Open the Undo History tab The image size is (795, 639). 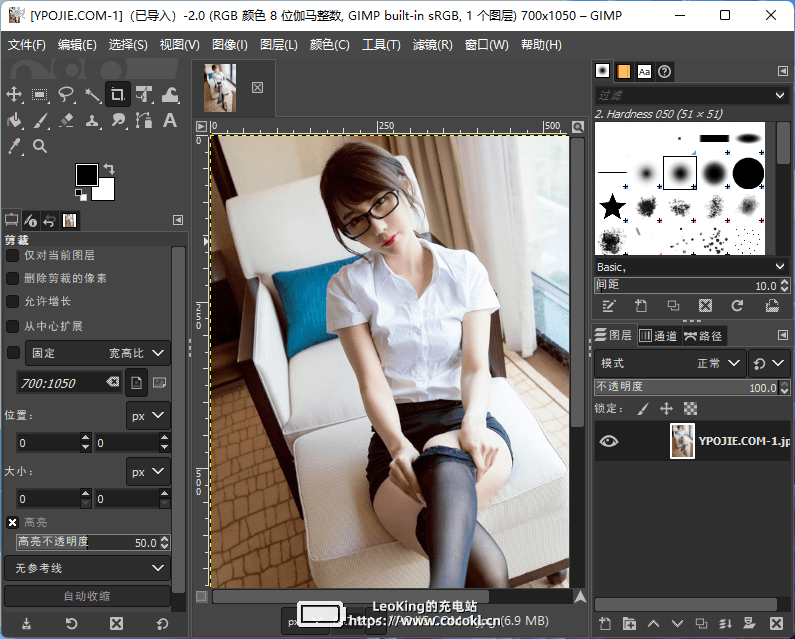(x=50, y=221)
